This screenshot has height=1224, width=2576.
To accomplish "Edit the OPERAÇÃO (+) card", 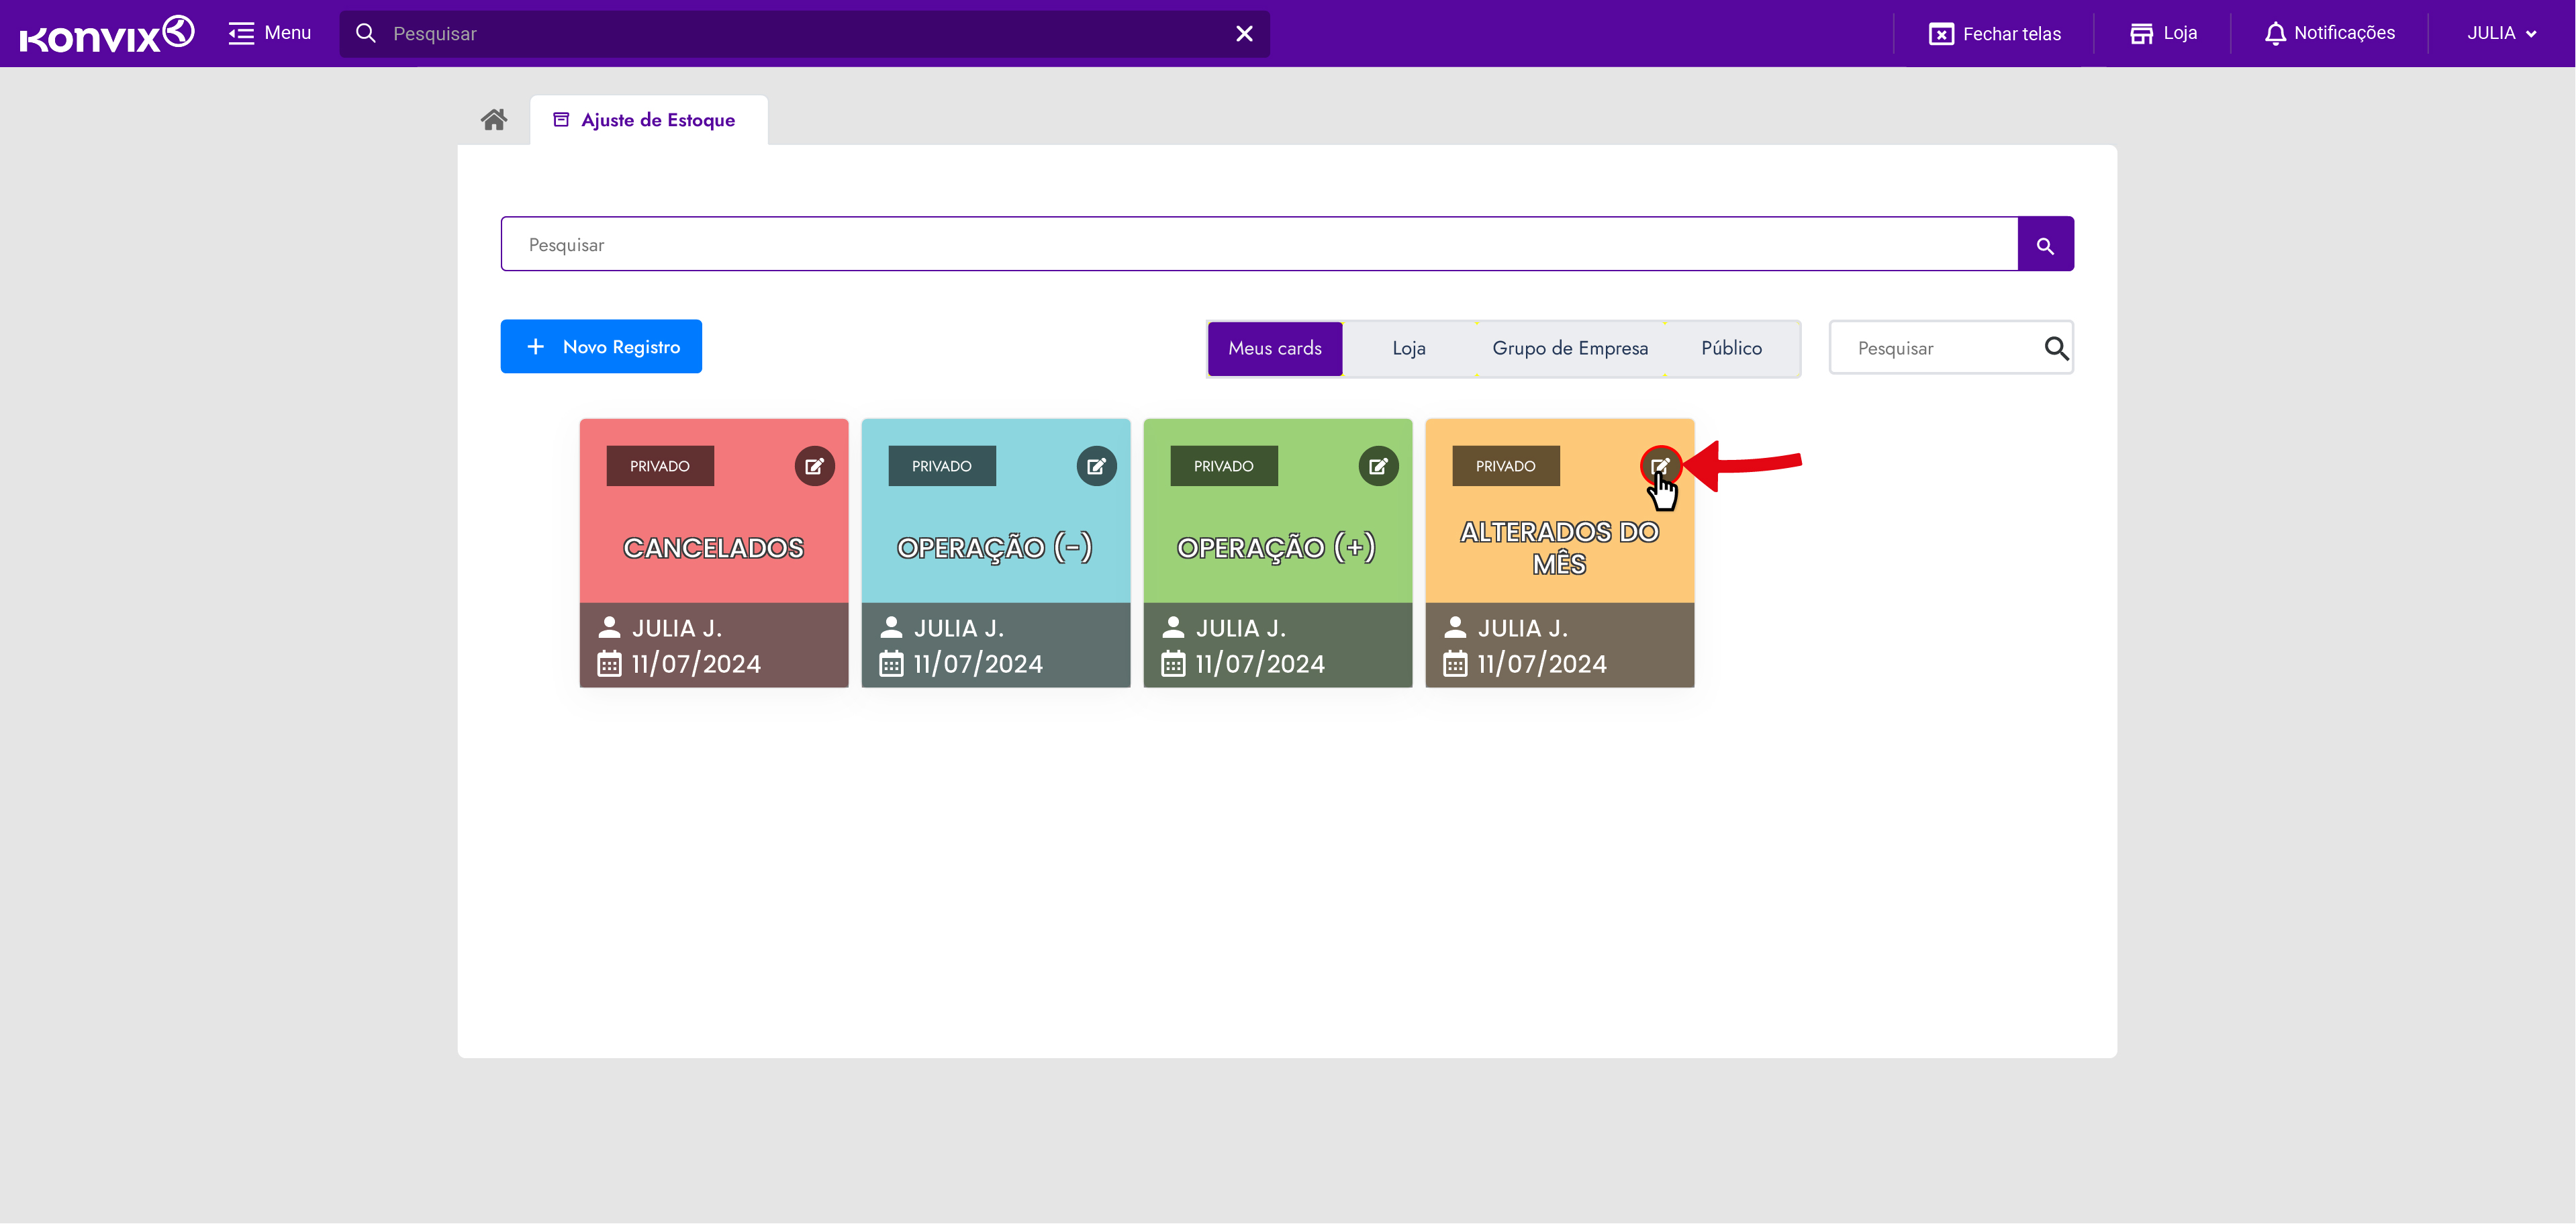I will click(x=1378, y=466).
